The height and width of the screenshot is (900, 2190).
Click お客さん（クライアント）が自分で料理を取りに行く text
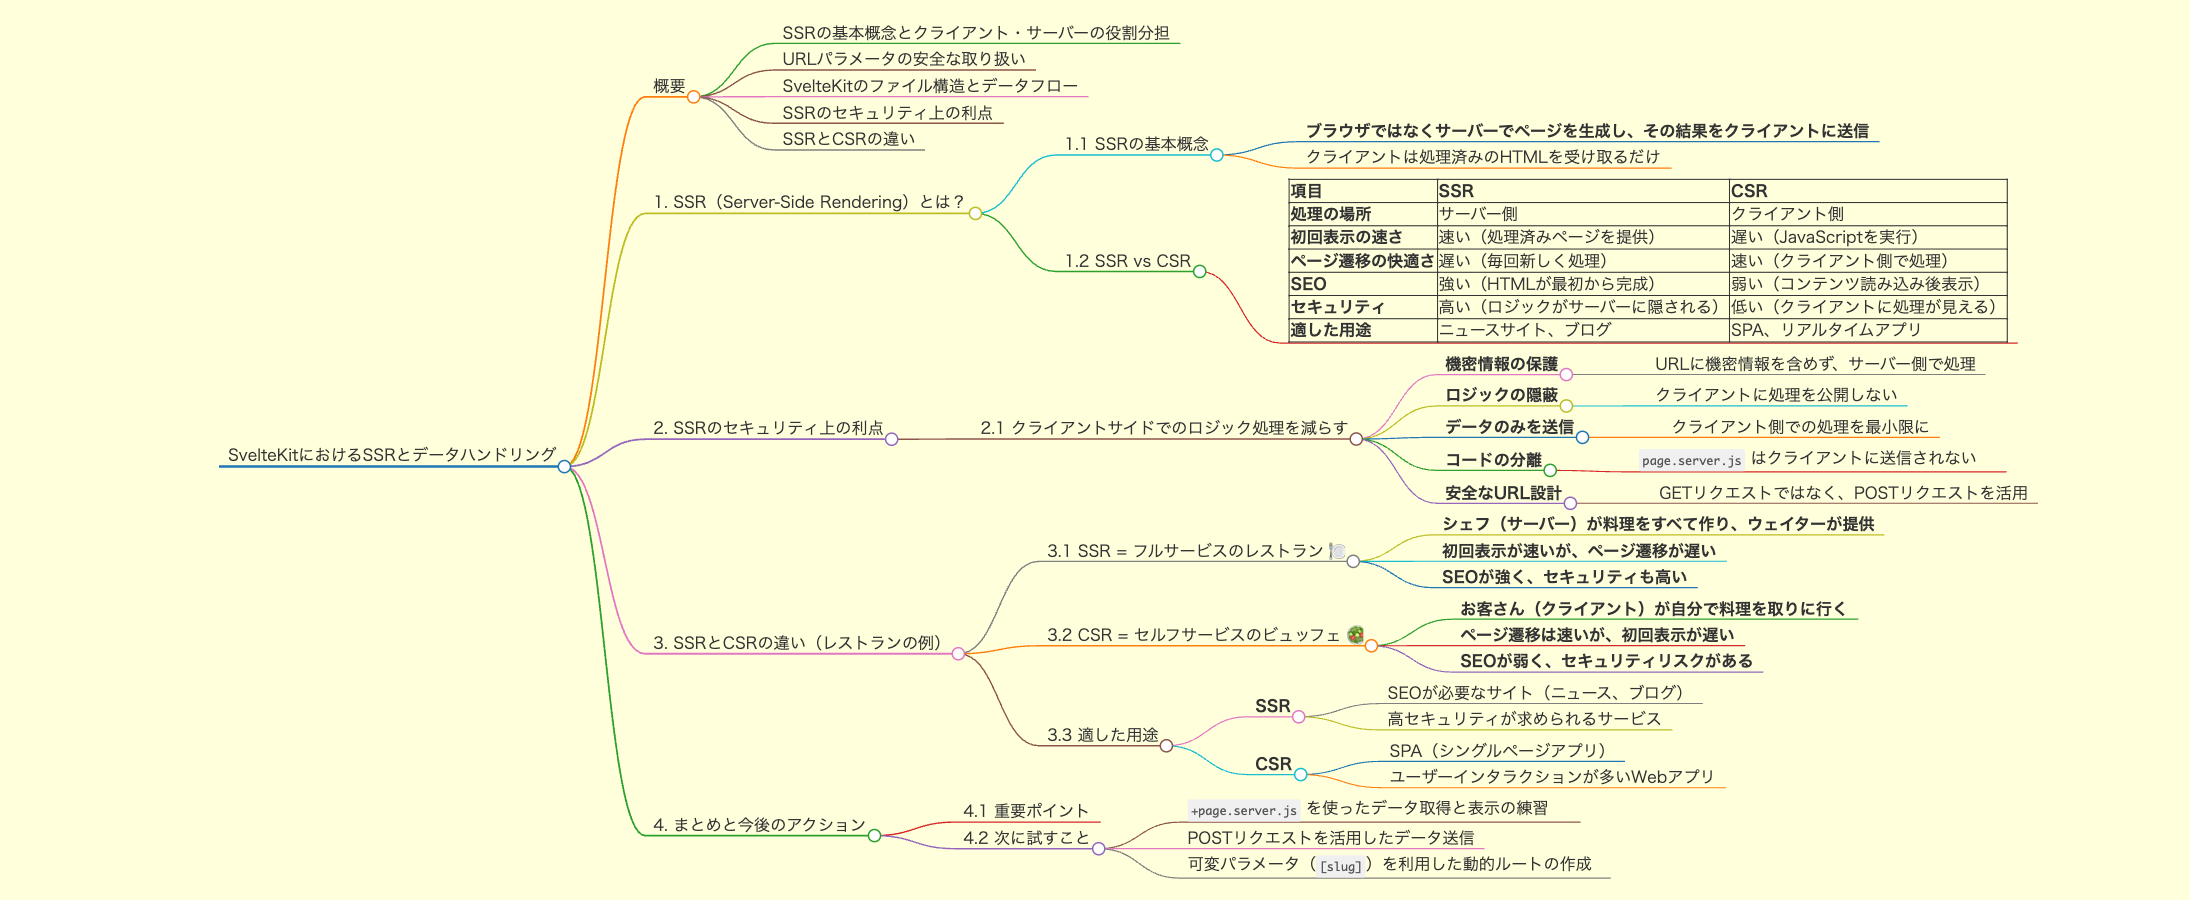tap(1653, 609)
